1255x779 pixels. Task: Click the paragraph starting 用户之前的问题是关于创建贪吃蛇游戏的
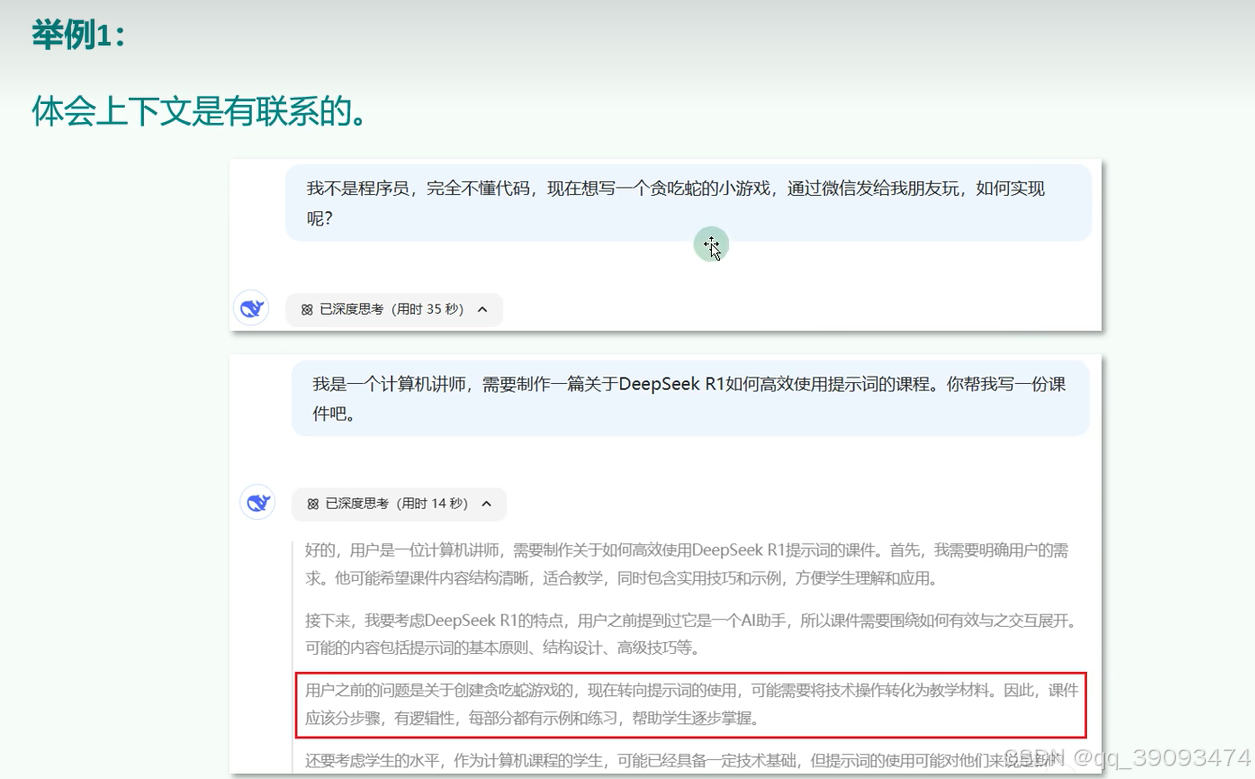coord(692,704)
